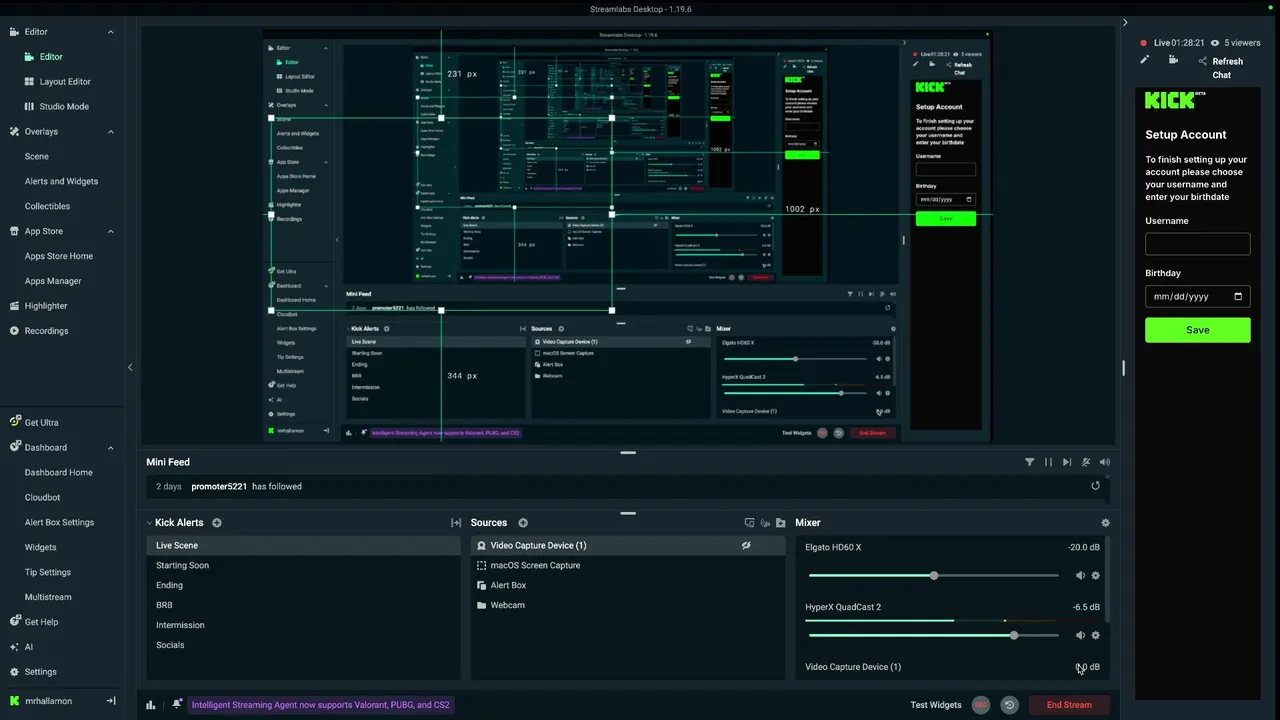Collapse the App Store sidebar section
The height and width of the screenshot is (720, 1280).
point(111,232)
